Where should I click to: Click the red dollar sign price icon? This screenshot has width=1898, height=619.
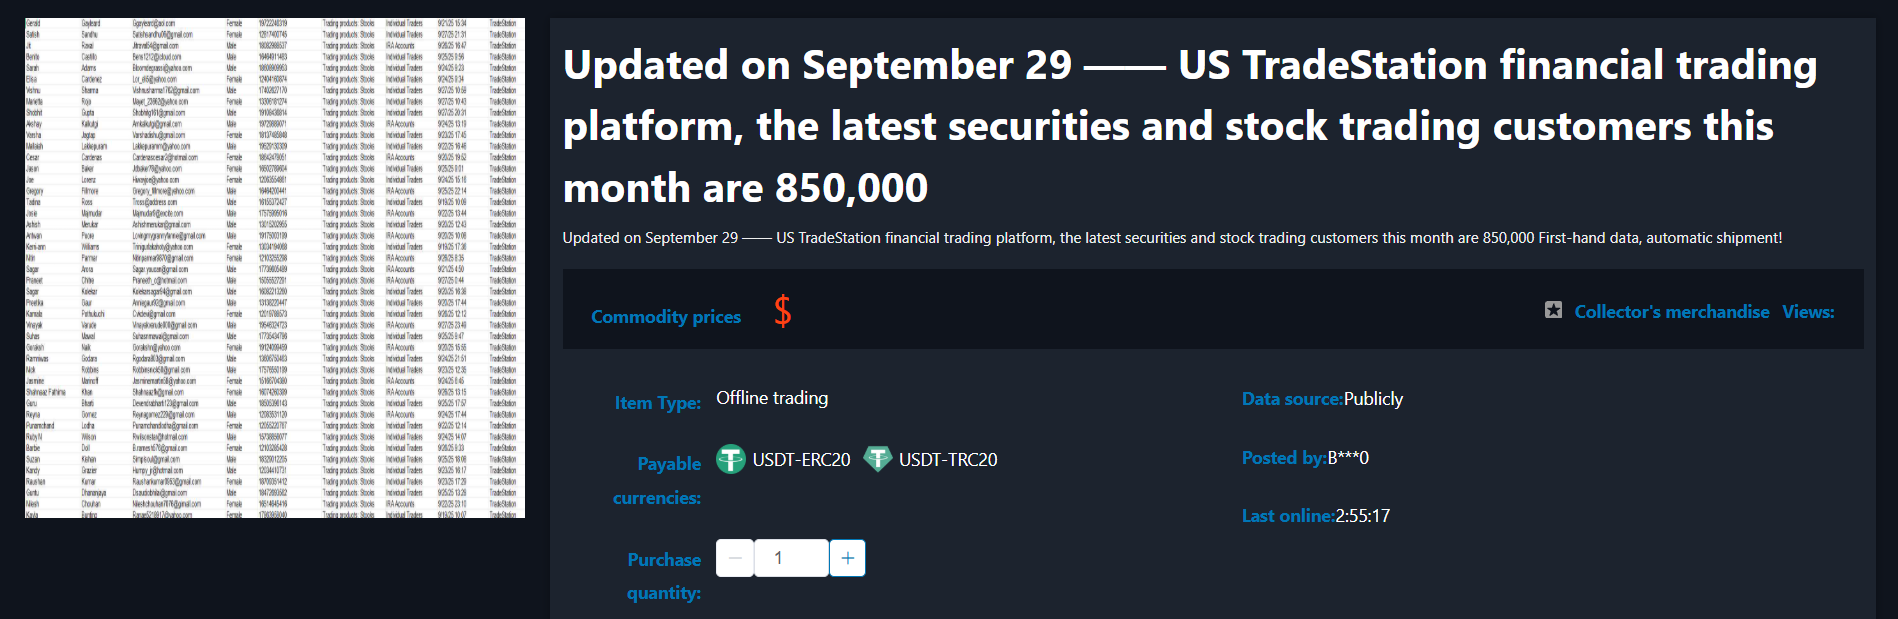[782, 312]
